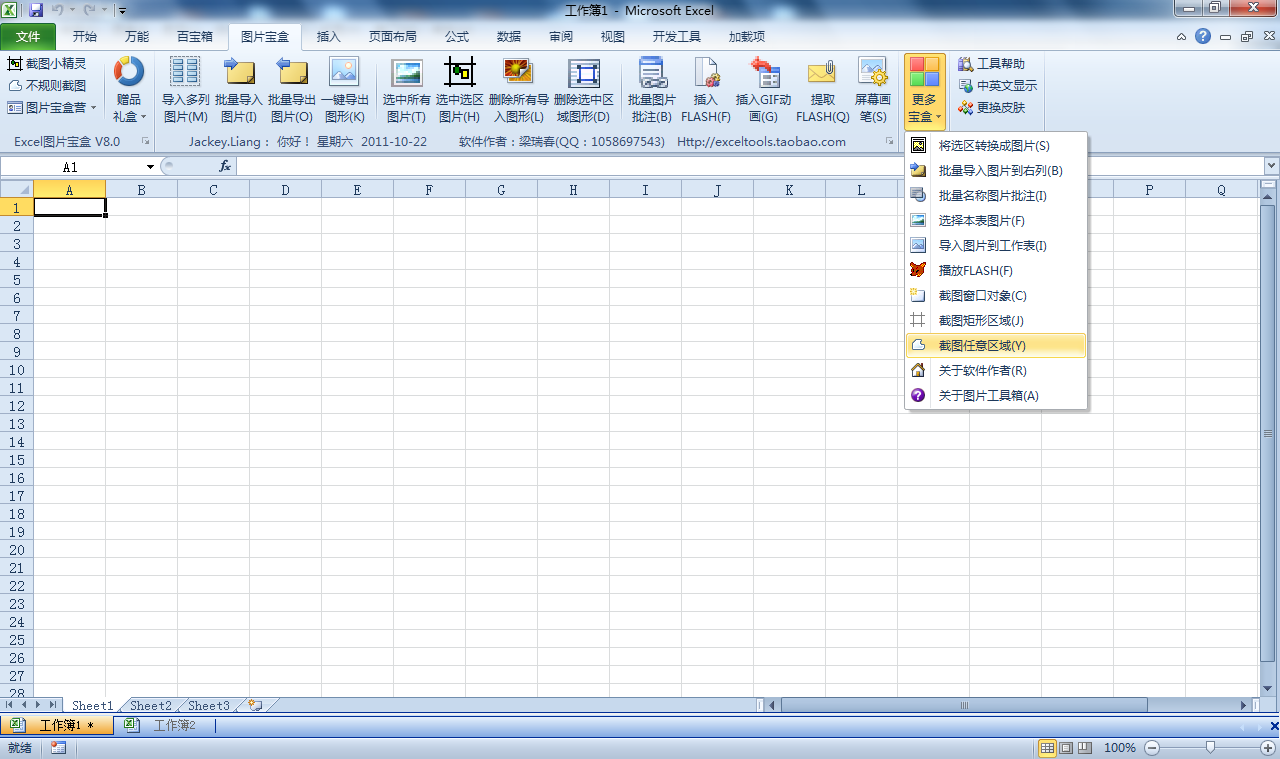Switch to the 插入 ribbon tab

[329, 37]
